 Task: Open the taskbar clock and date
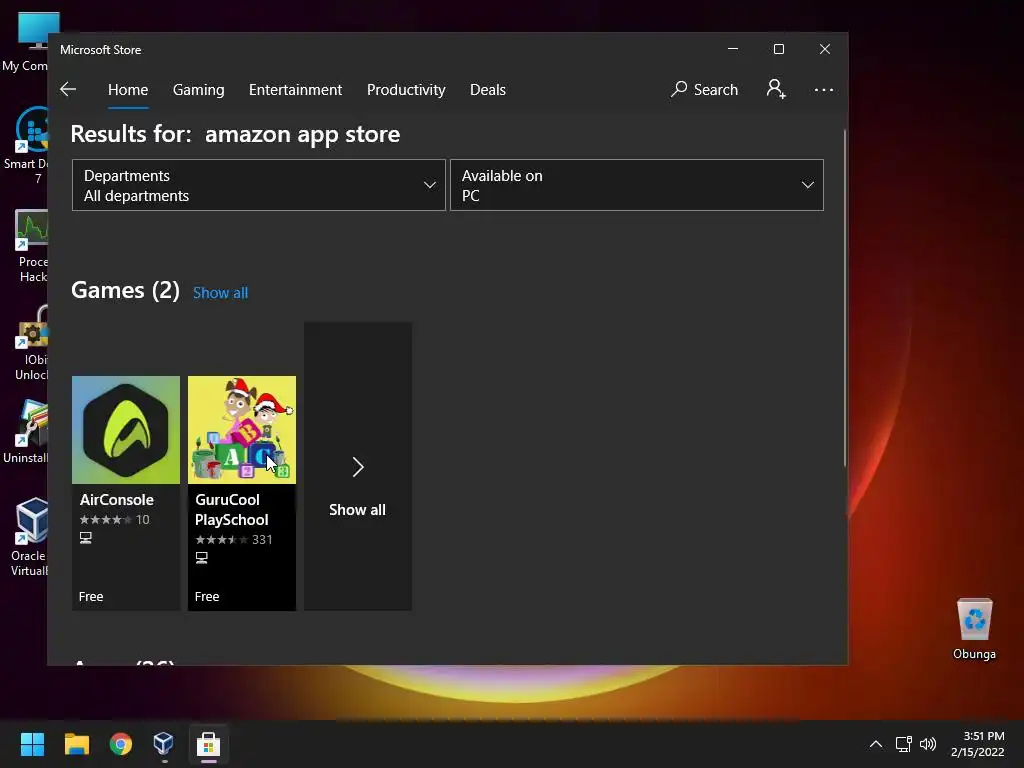[978, 744]
